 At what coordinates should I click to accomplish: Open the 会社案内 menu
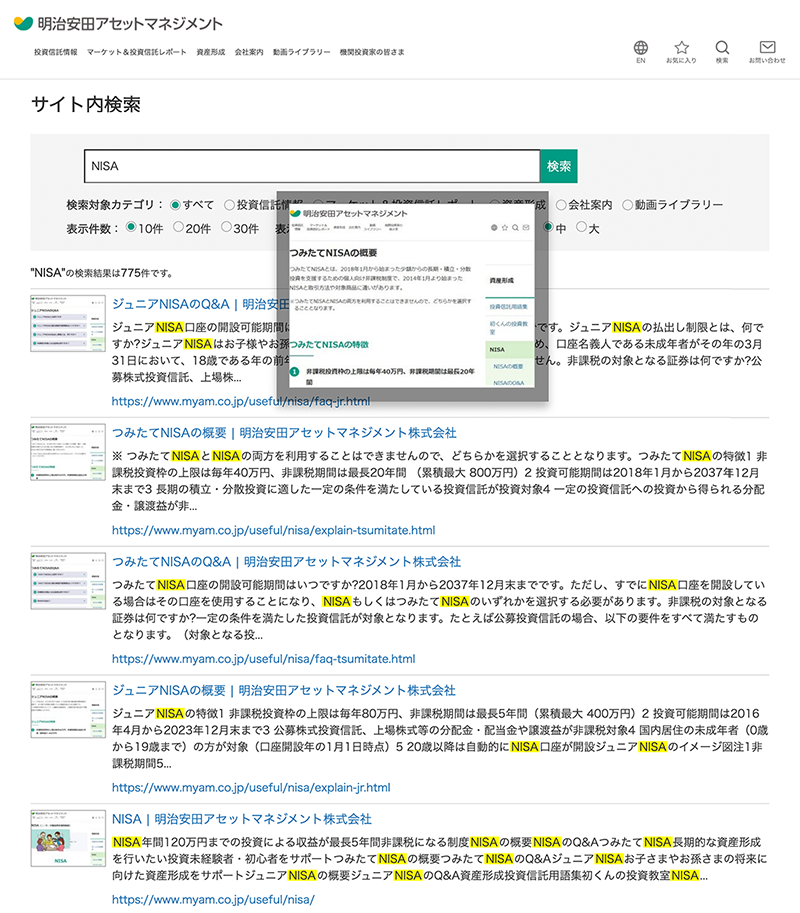point(249,52)
